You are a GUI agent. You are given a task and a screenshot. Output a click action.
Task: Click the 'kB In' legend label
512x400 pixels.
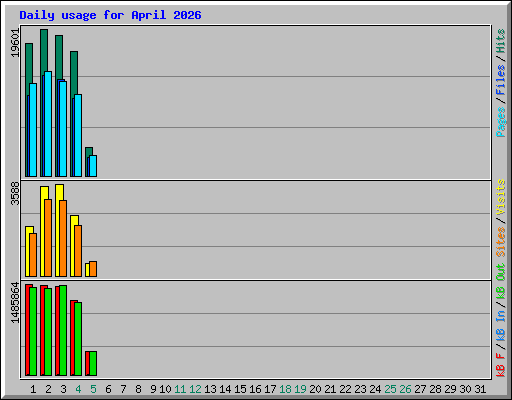tap(500, 327)
